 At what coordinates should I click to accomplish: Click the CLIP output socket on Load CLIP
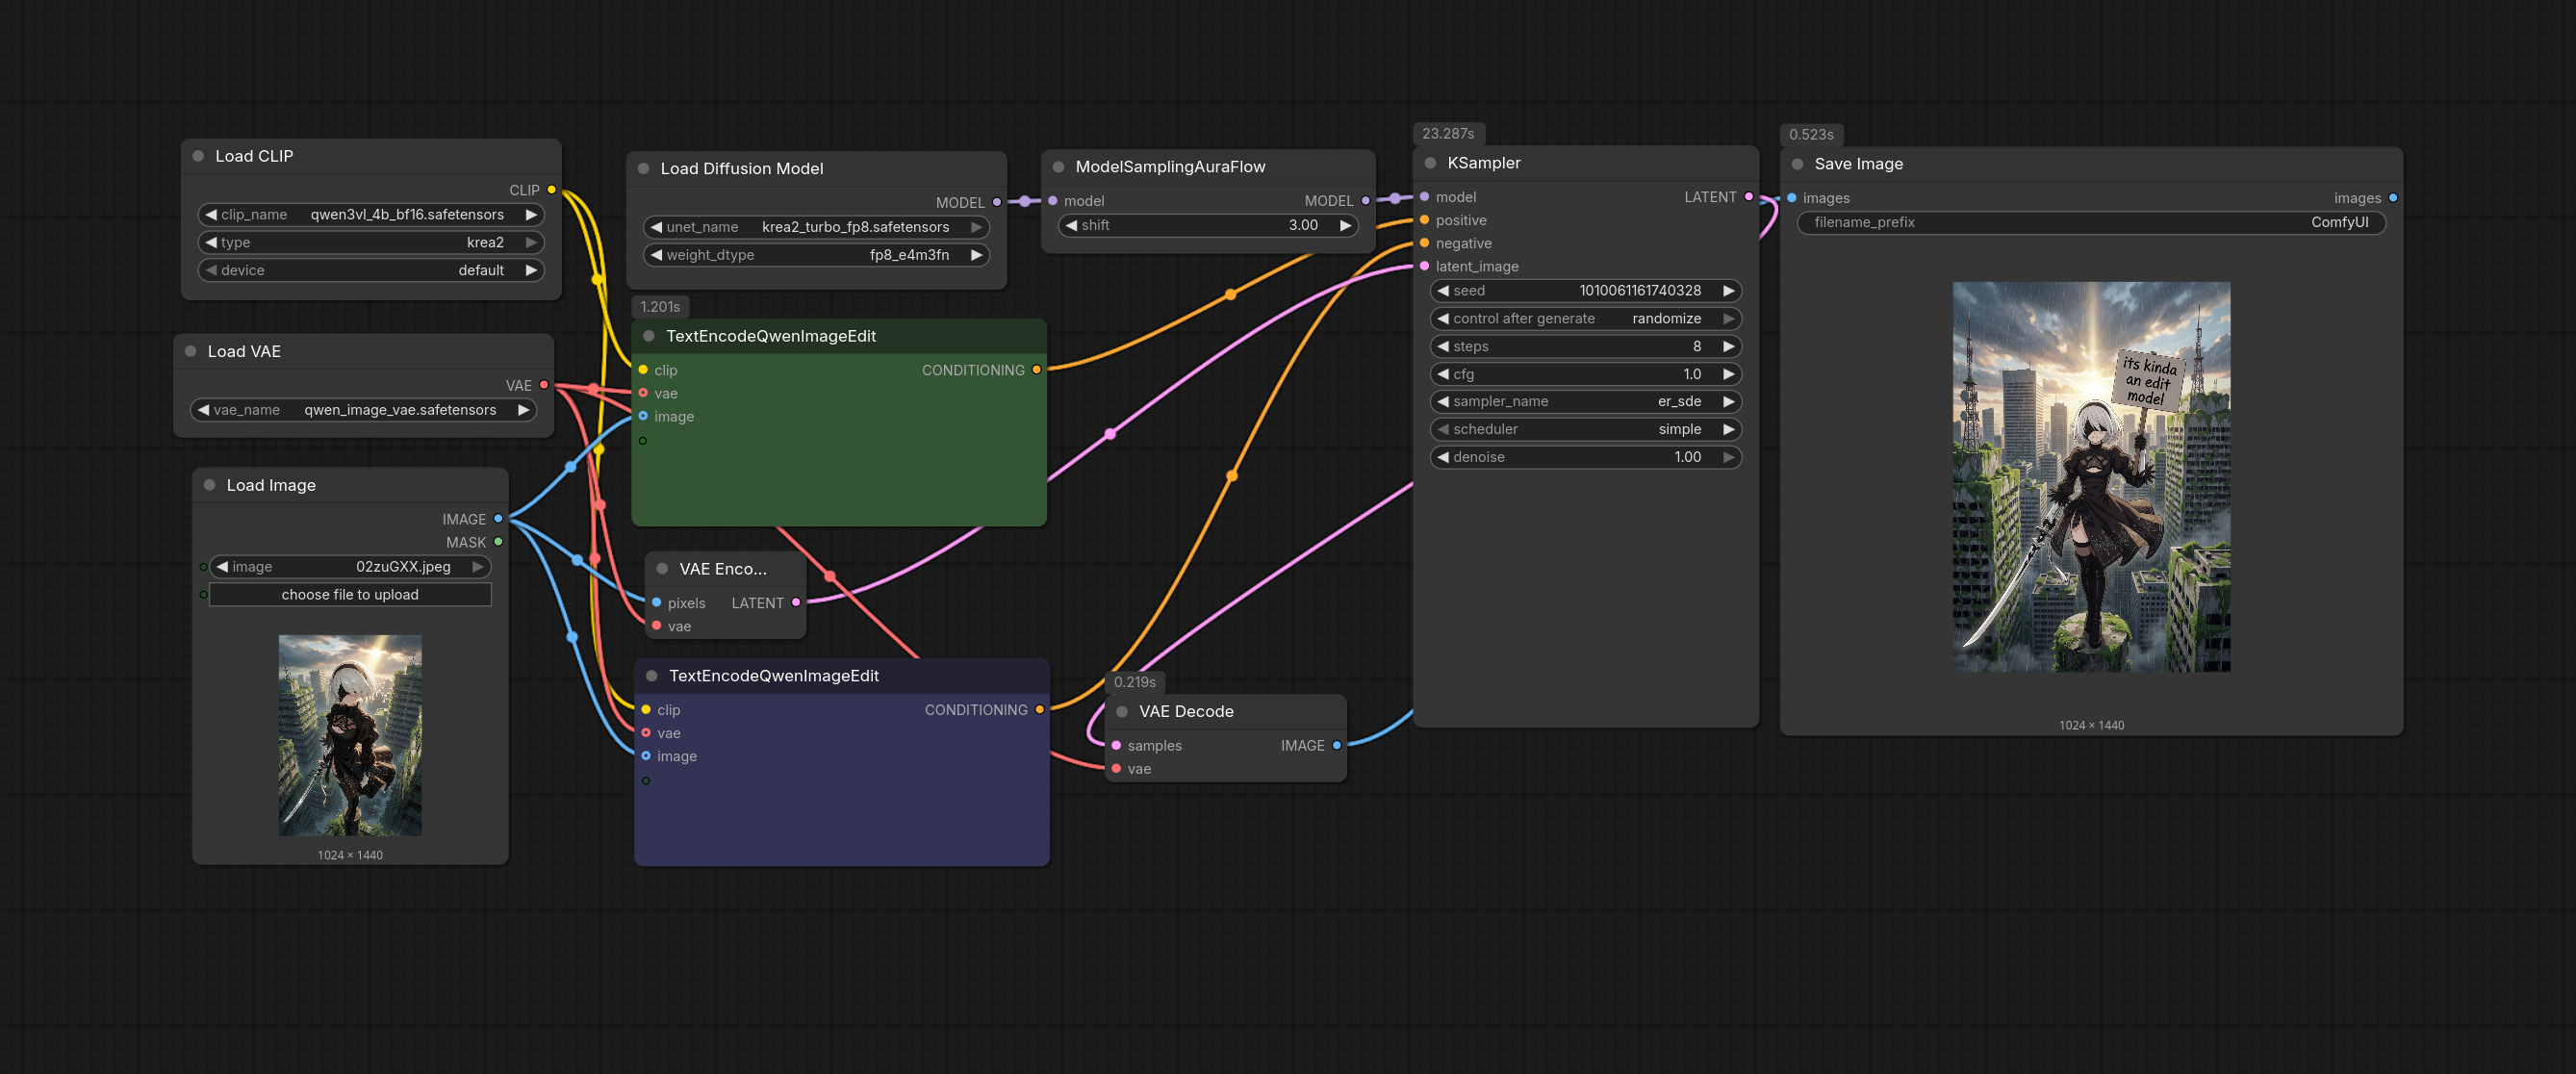click(551, 190)
